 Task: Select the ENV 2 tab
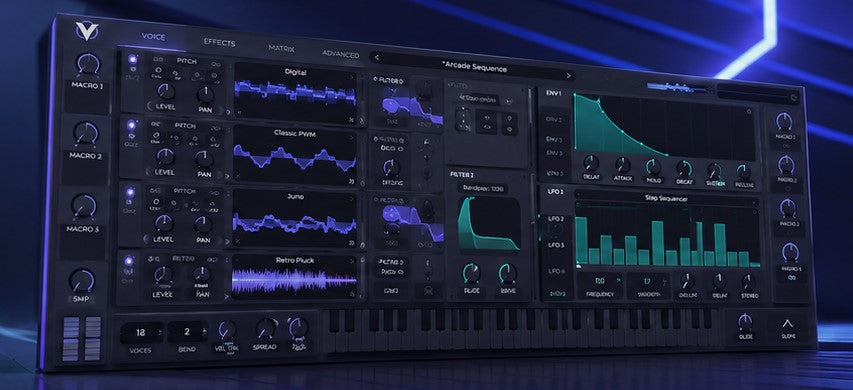(x=554, y=119)
